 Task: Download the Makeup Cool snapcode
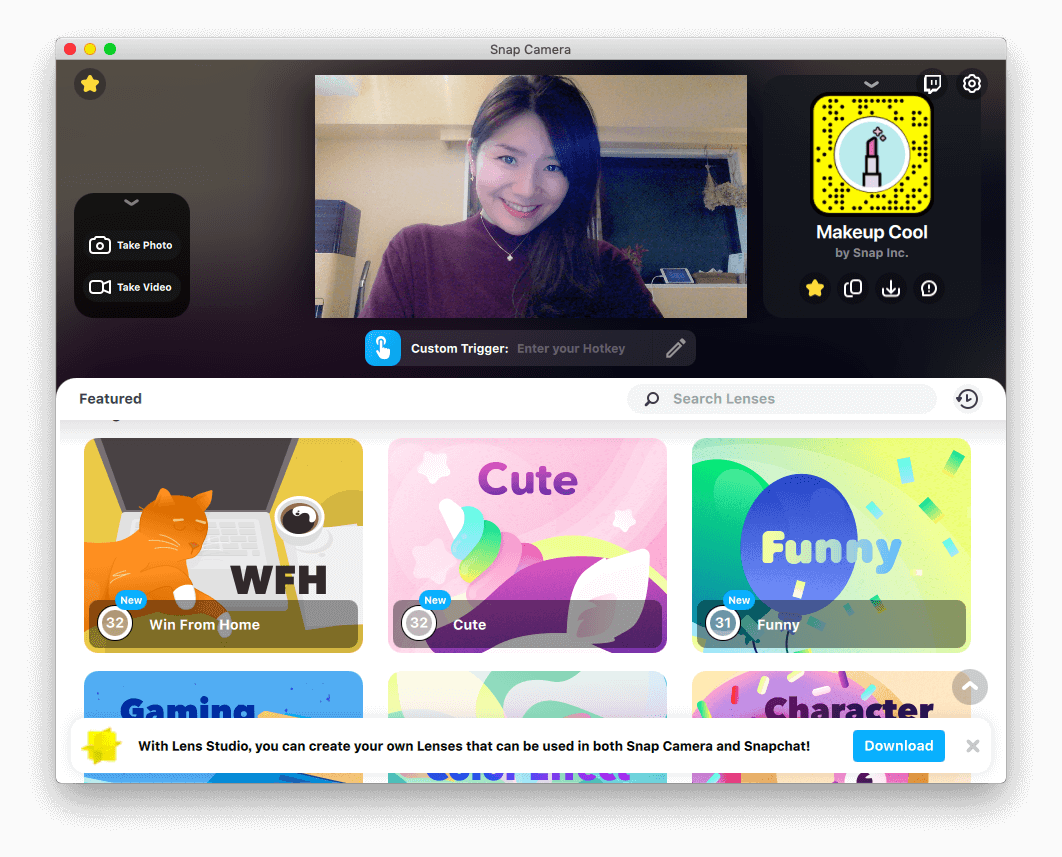[x=891, y=289]
